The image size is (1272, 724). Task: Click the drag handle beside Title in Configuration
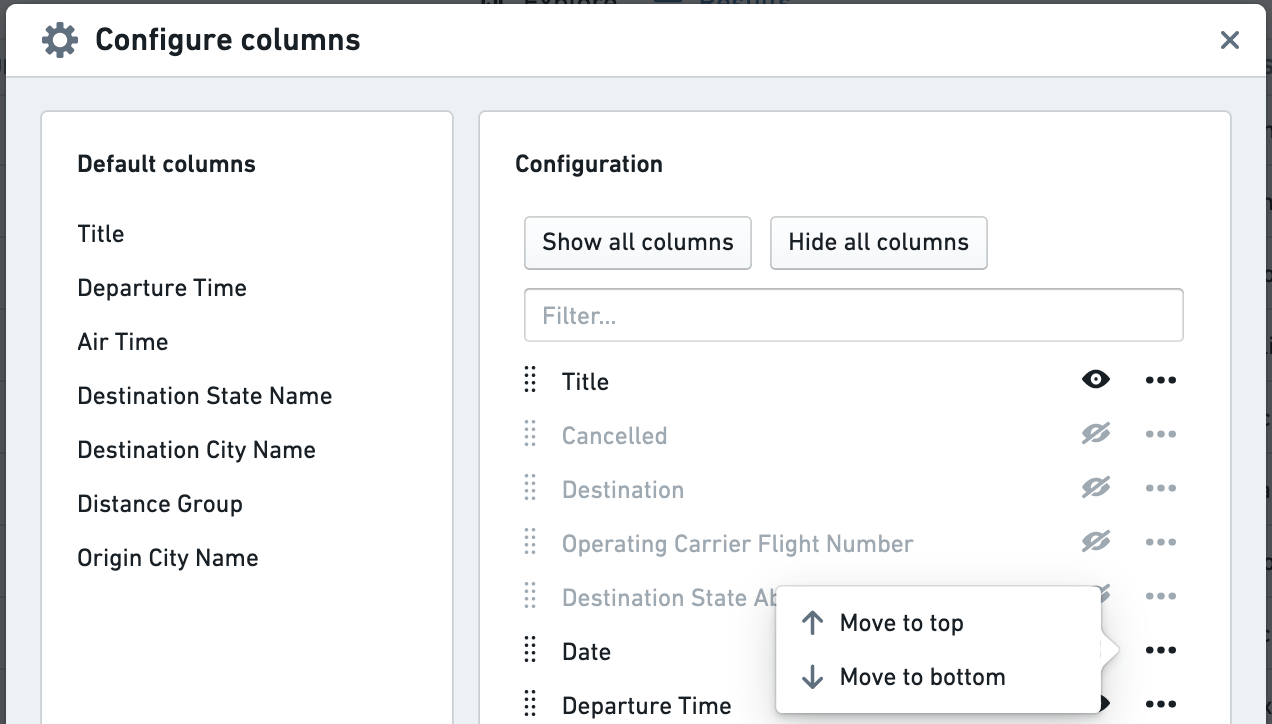530,380
